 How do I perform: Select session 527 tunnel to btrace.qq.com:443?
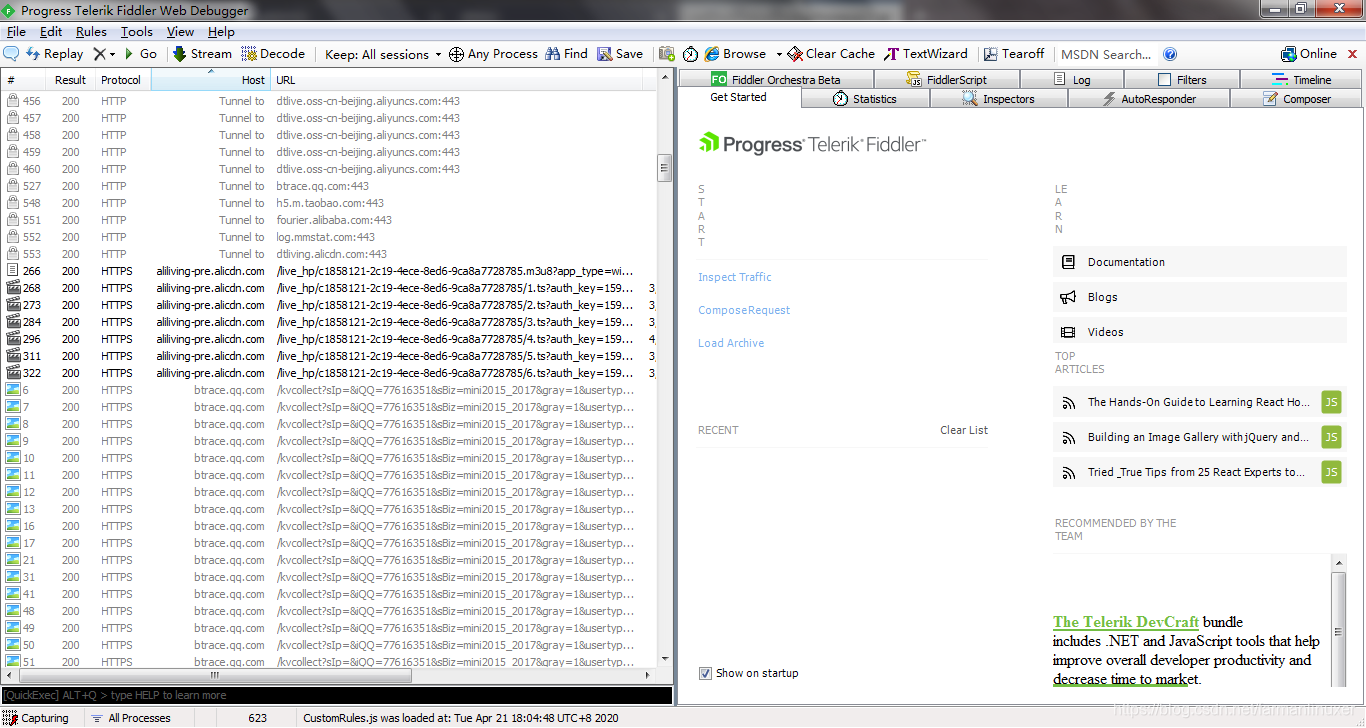click(x=330, y=186)
